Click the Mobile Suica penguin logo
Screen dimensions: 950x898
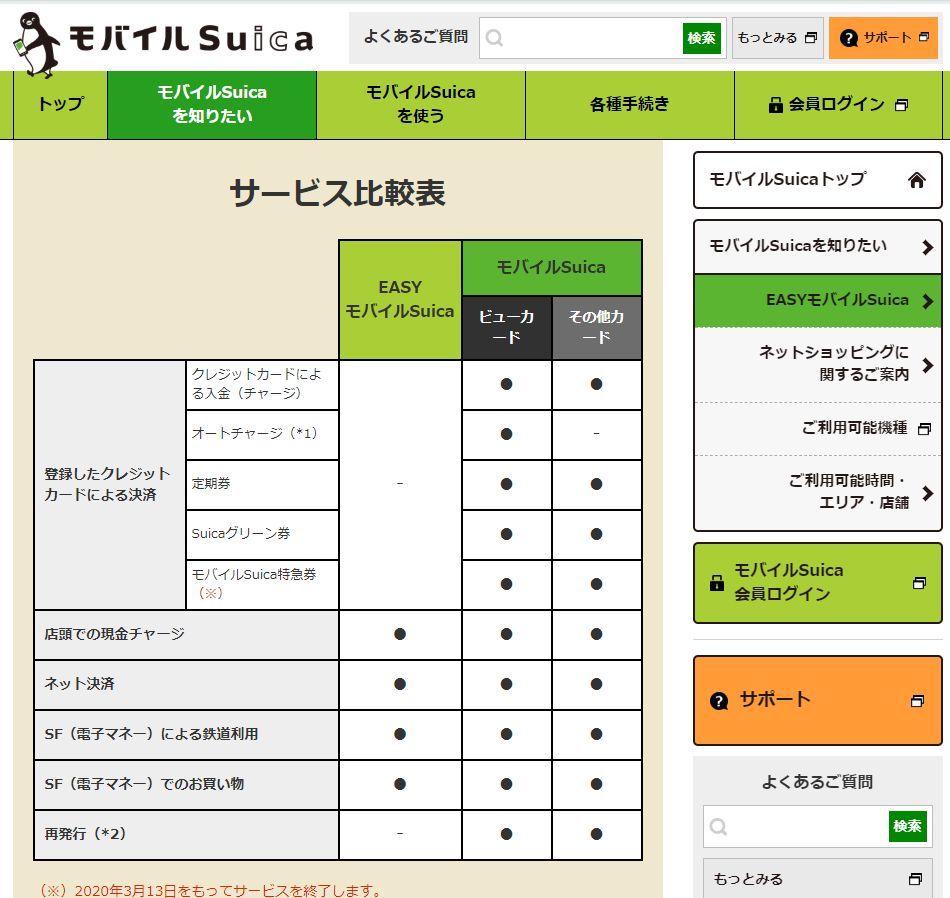36,44
